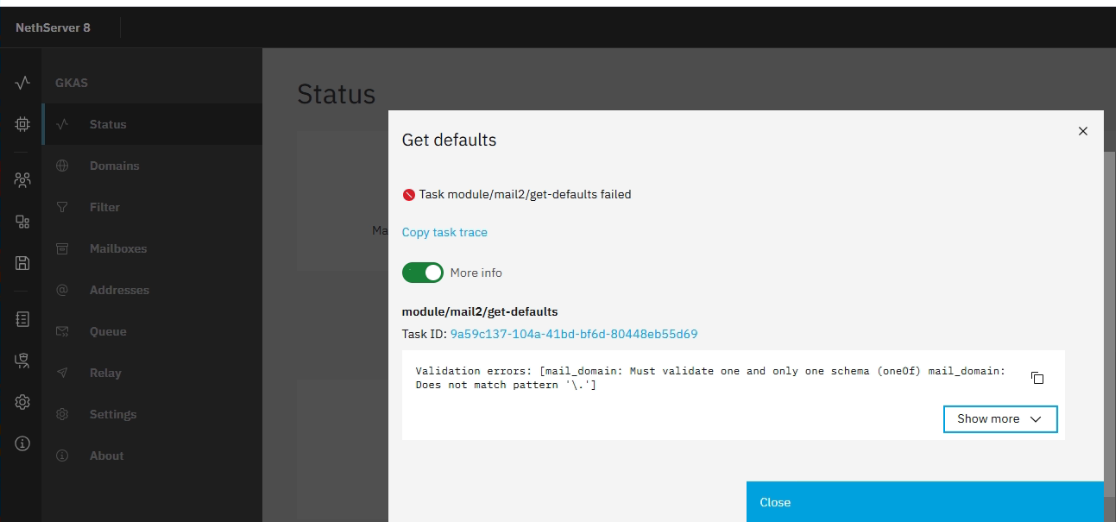1116x522 pixels.
Task: Click the blue Close button
Action: (925, 502)
